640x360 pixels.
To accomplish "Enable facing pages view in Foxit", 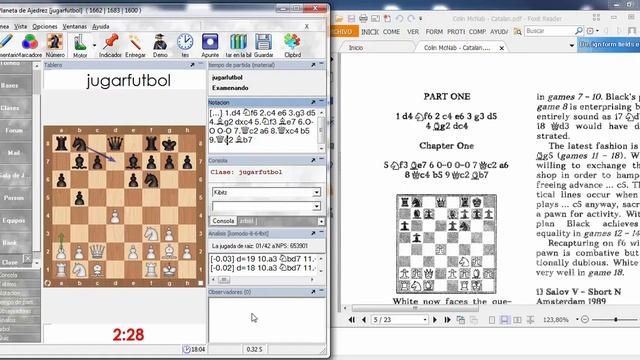I will (518, 320).
